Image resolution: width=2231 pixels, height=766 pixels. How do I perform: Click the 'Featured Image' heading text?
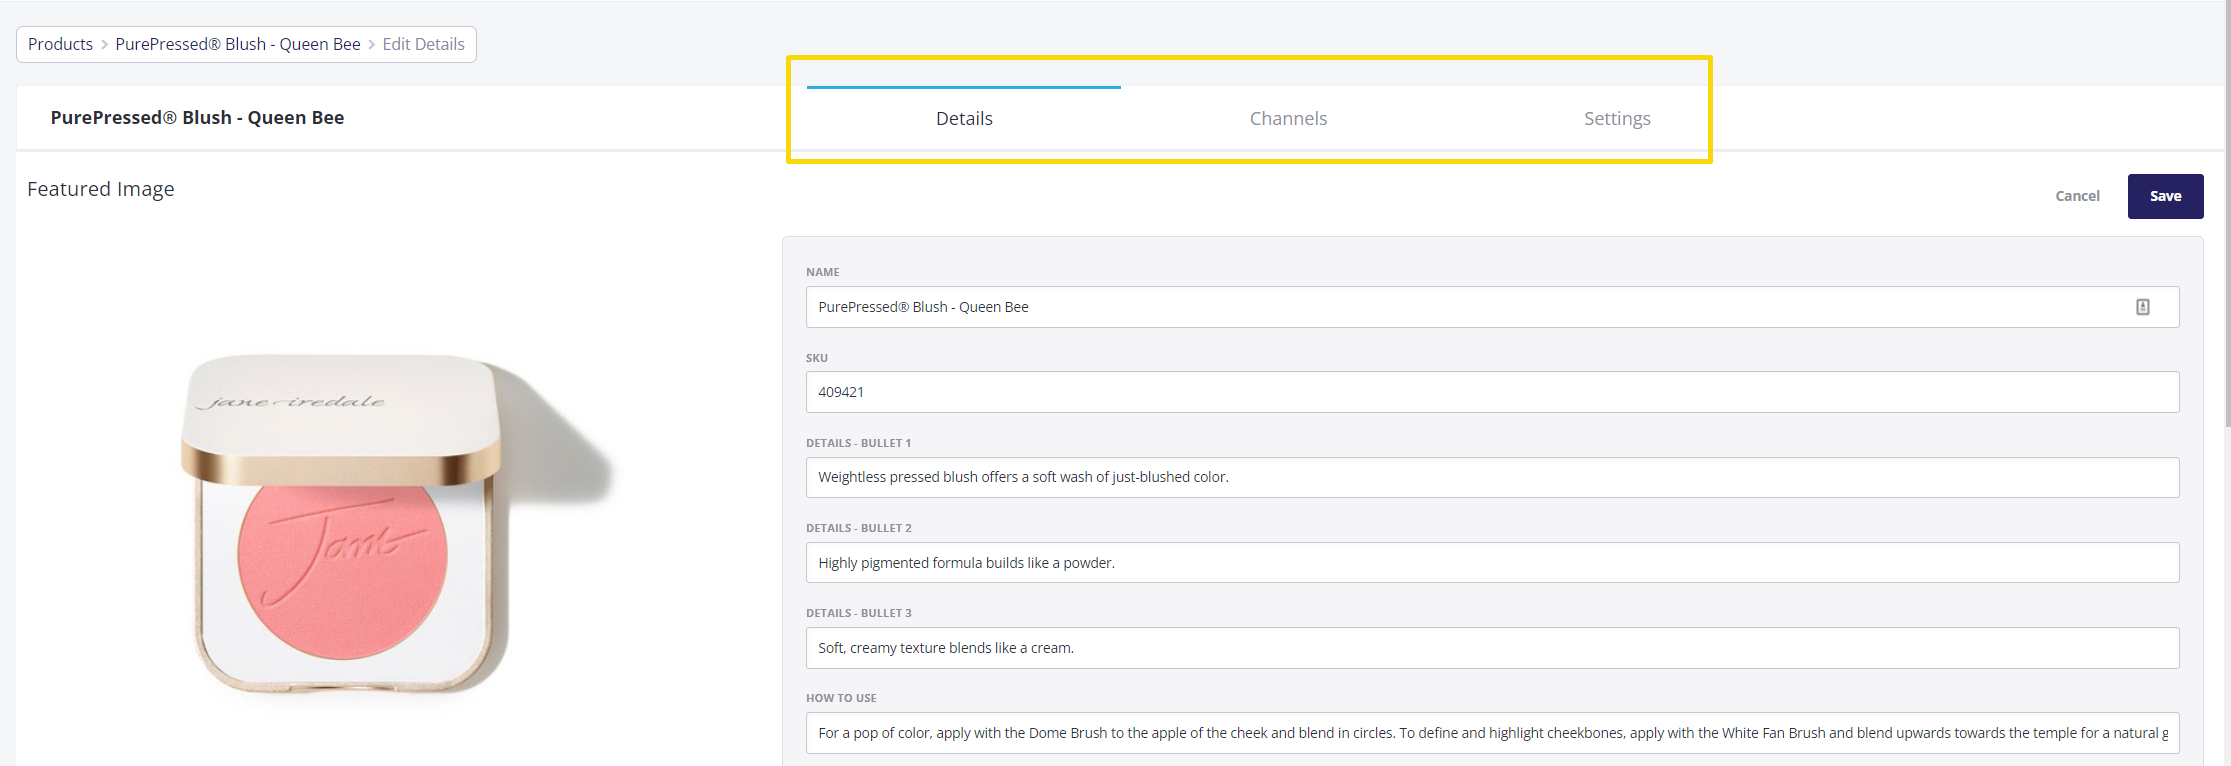tap(100, 189)
